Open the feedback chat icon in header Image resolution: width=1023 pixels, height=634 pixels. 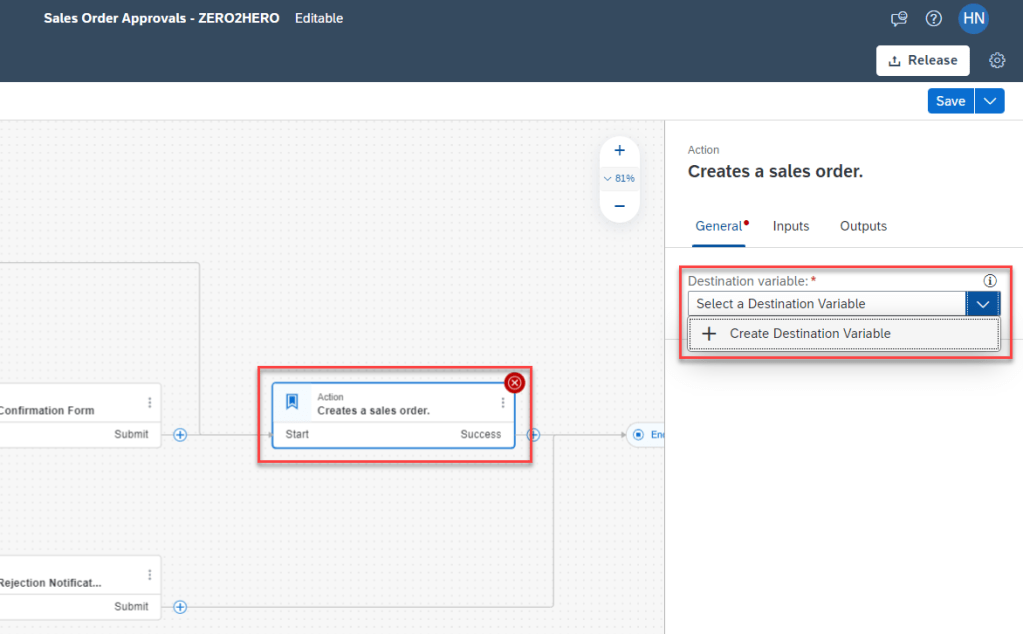pyautogui.click(x=899, y=18)
